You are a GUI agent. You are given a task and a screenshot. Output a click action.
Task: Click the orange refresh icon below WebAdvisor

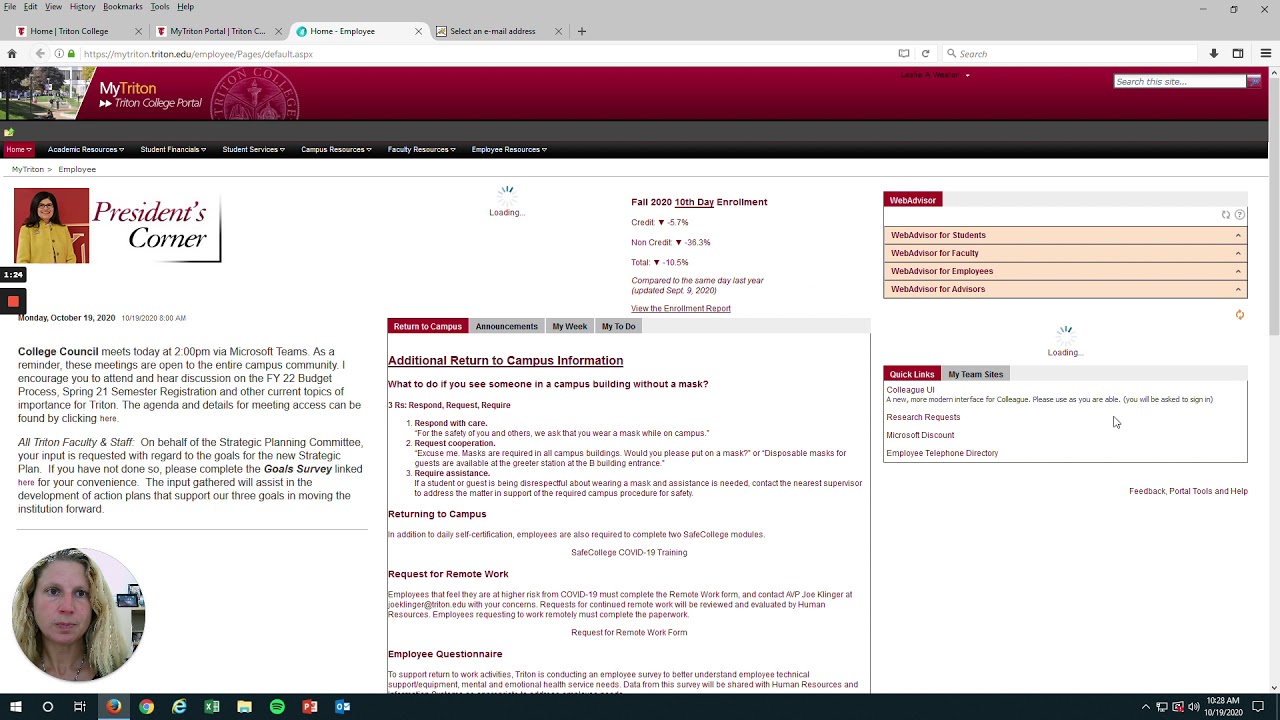click(1240, 315)
